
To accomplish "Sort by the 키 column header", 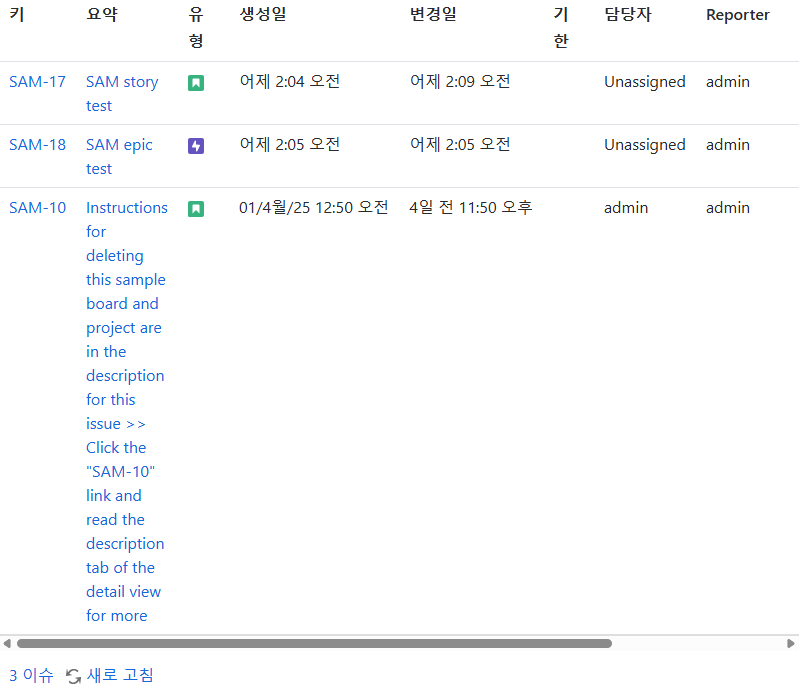I will (17, 14).
